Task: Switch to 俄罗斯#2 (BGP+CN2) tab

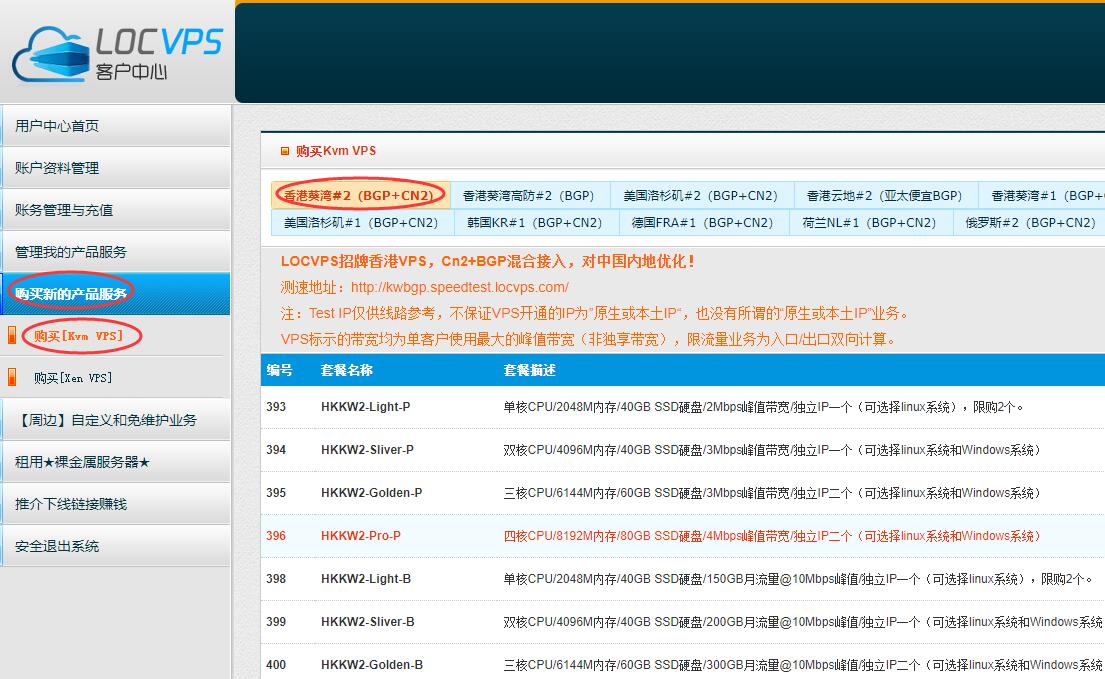Action: [1030, 223]
